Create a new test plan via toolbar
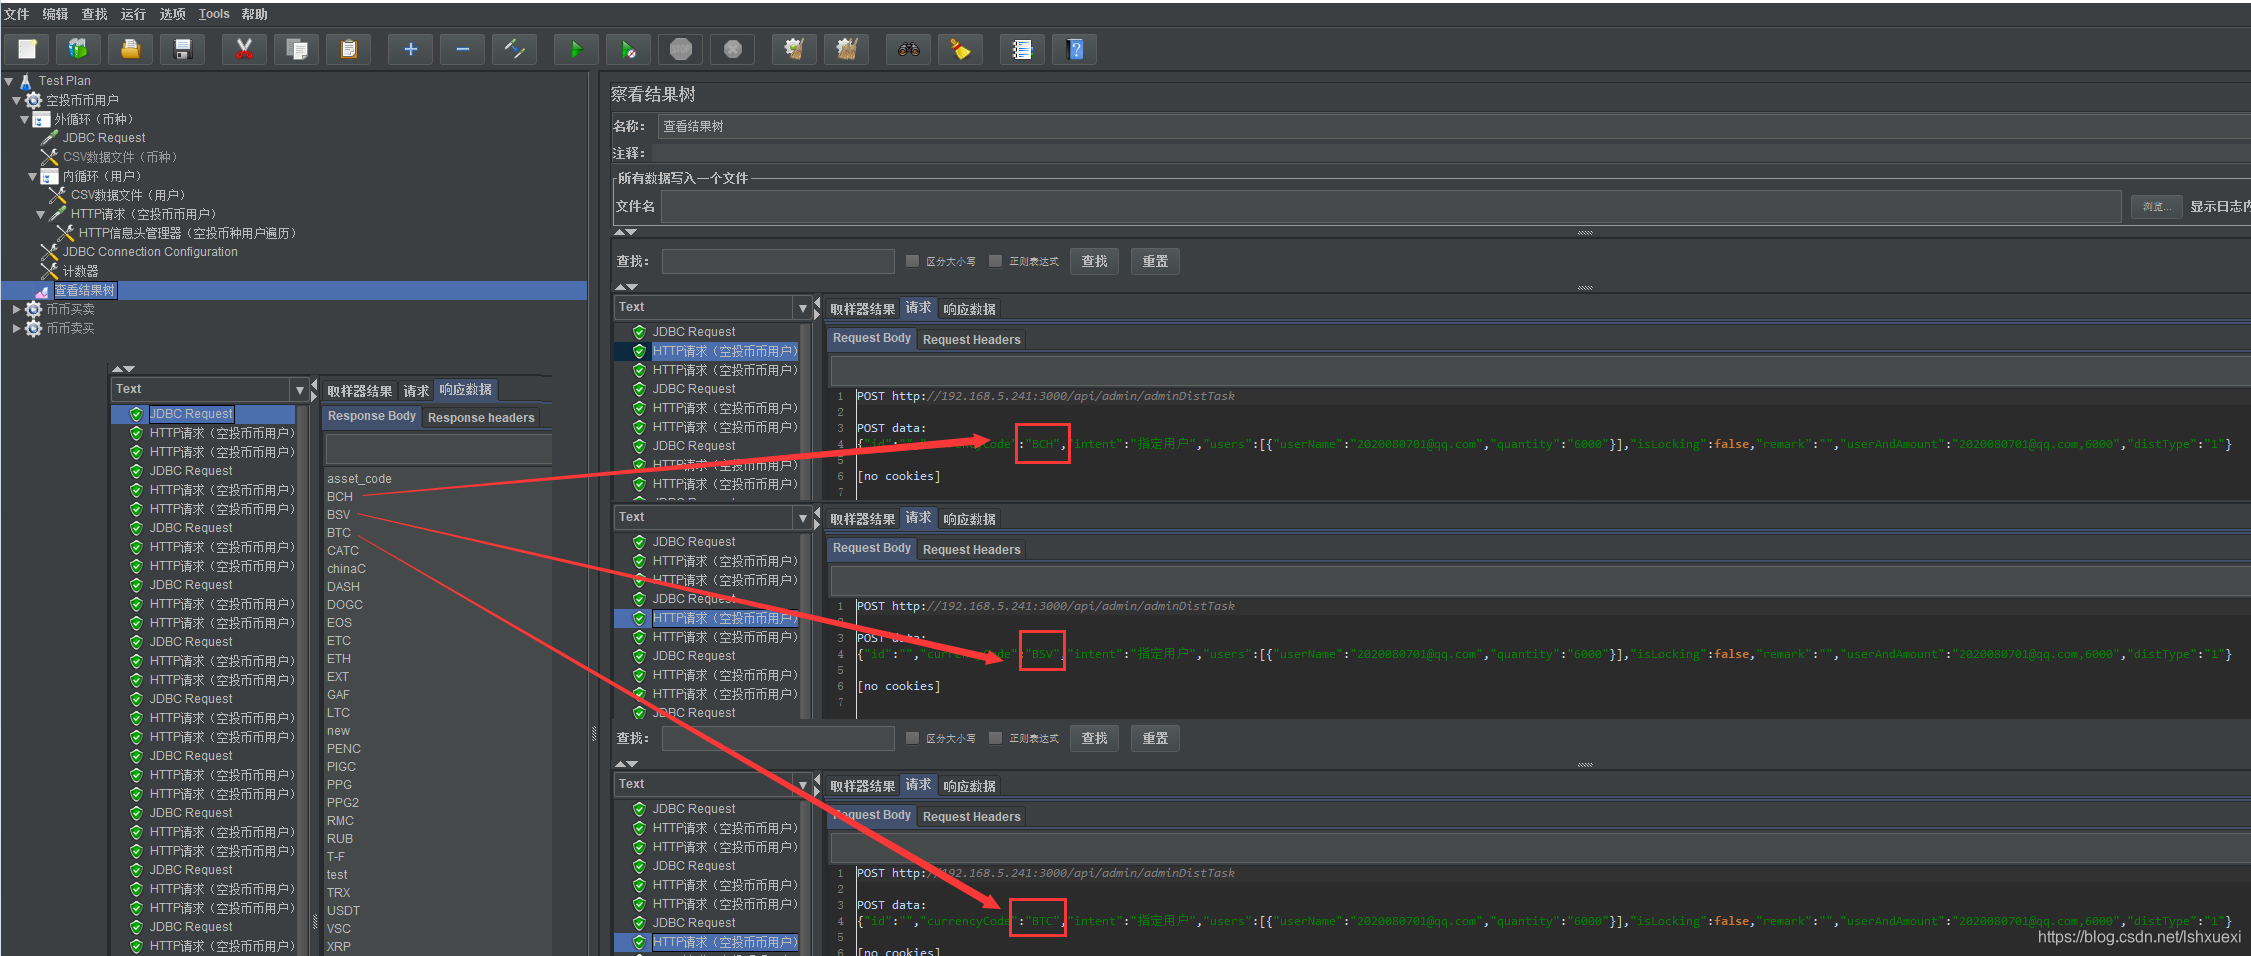The width and height of the screenshot is (2251, 956). click(27, 49)
